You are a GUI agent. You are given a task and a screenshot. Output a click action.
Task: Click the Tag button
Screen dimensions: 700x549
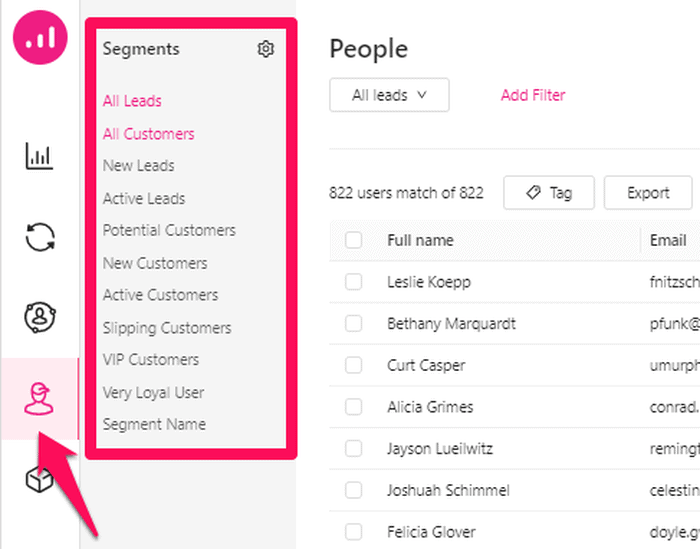[549, 193]
